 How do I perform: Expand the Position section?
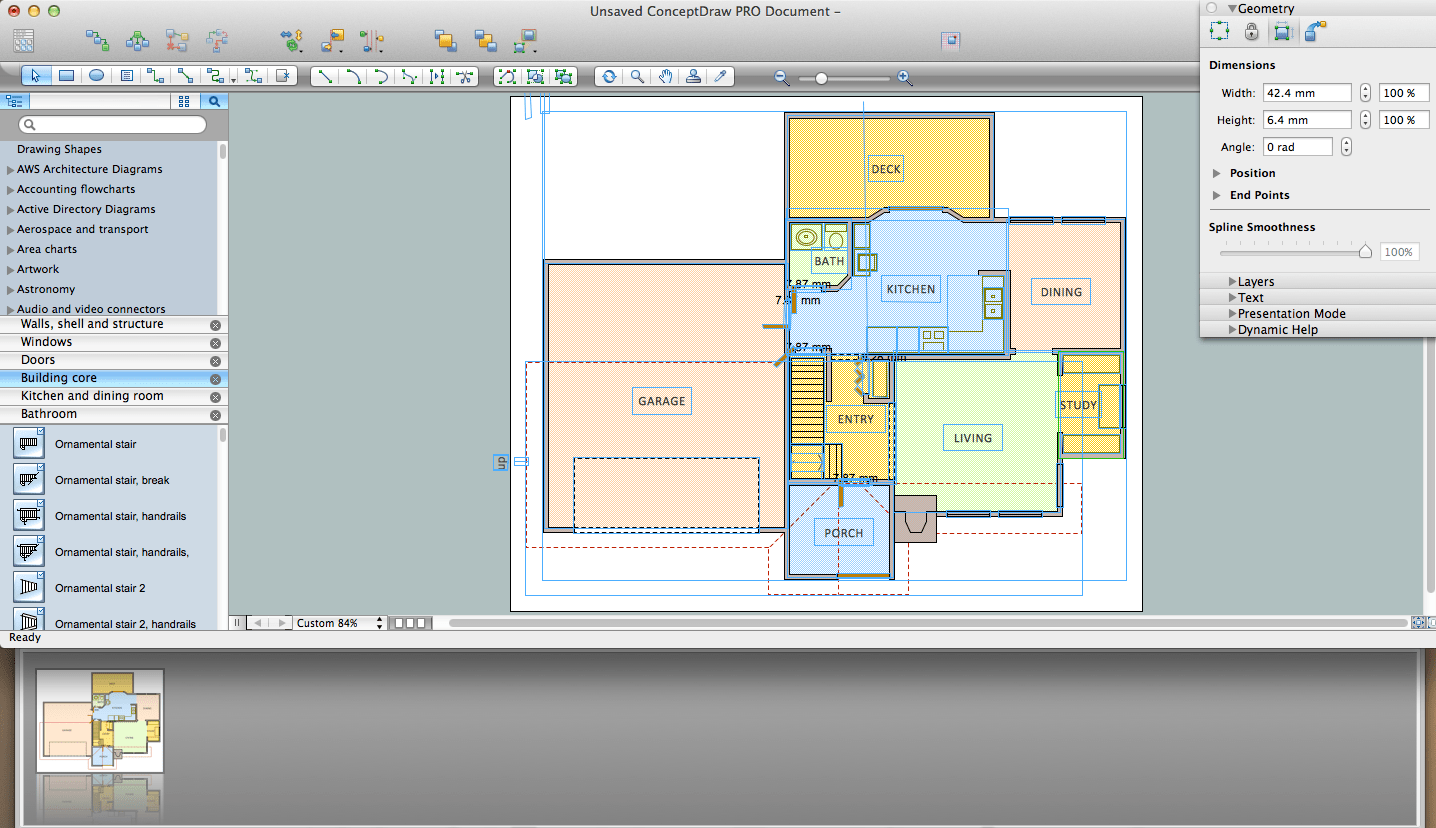coord(1218,172)
